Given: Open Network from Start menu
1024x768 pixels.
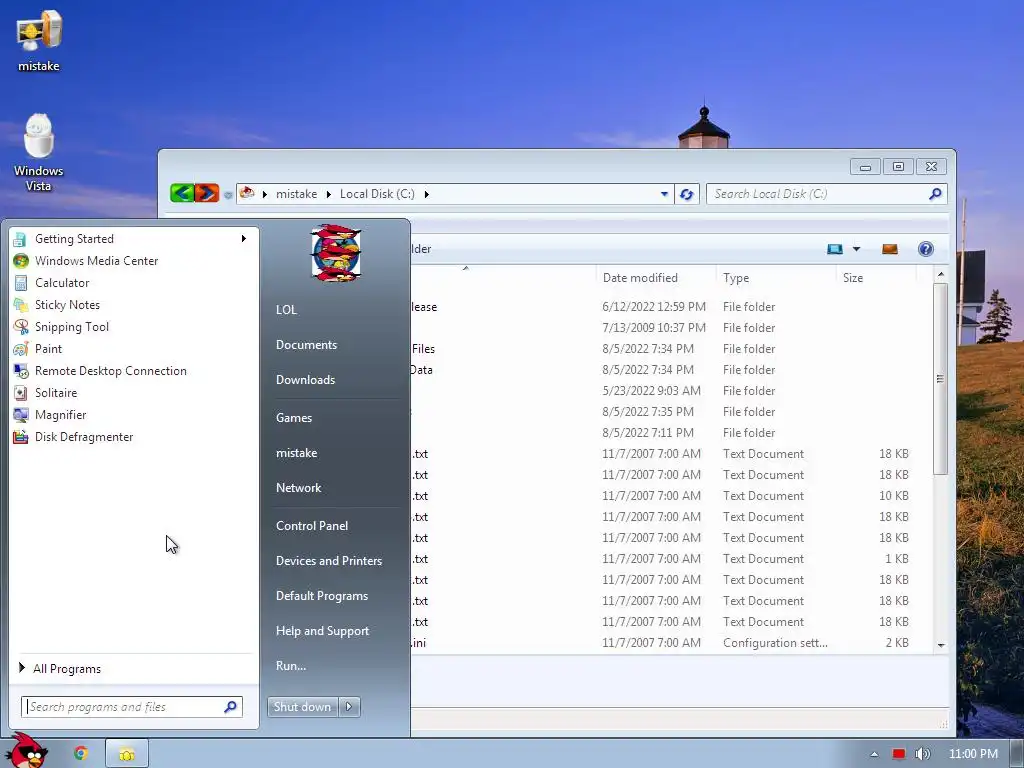Looking at the screenshot, I should tap(298, 488).
